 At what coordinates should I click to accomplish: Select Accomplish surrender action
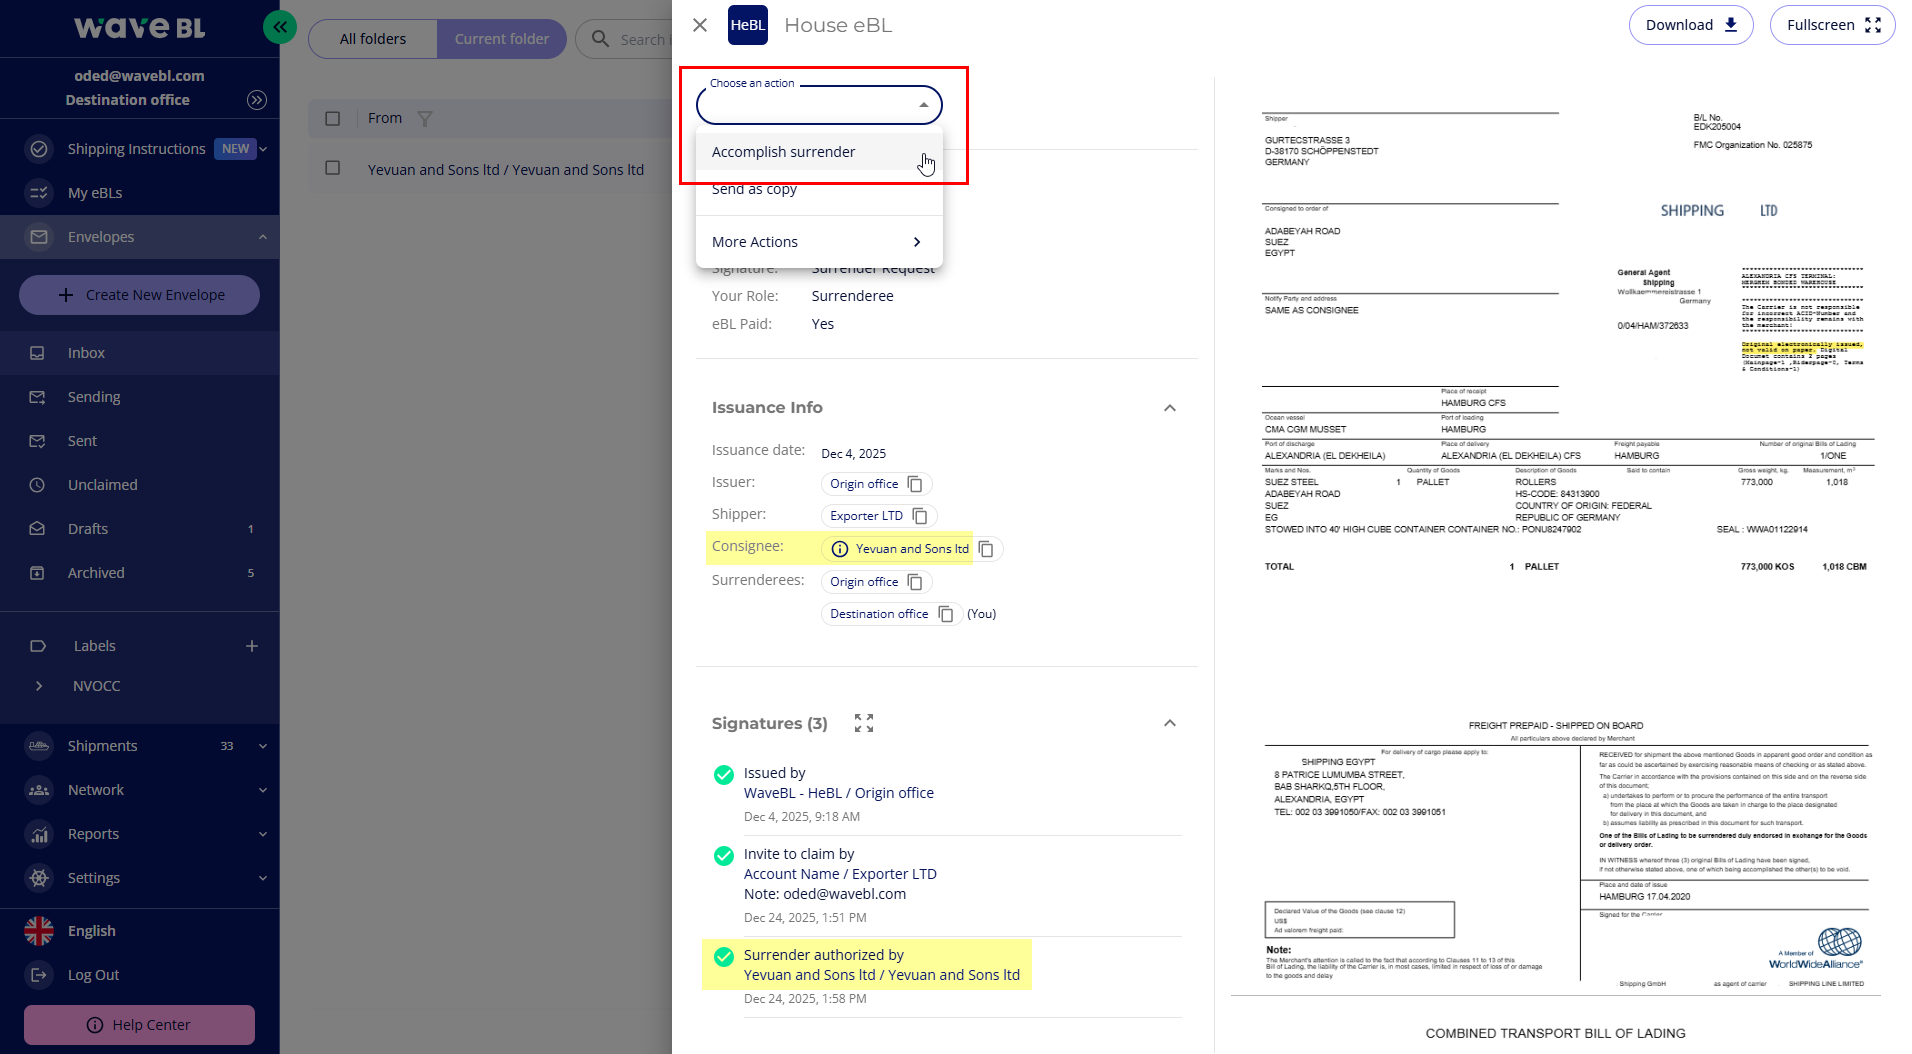click(x=819, y=152)
